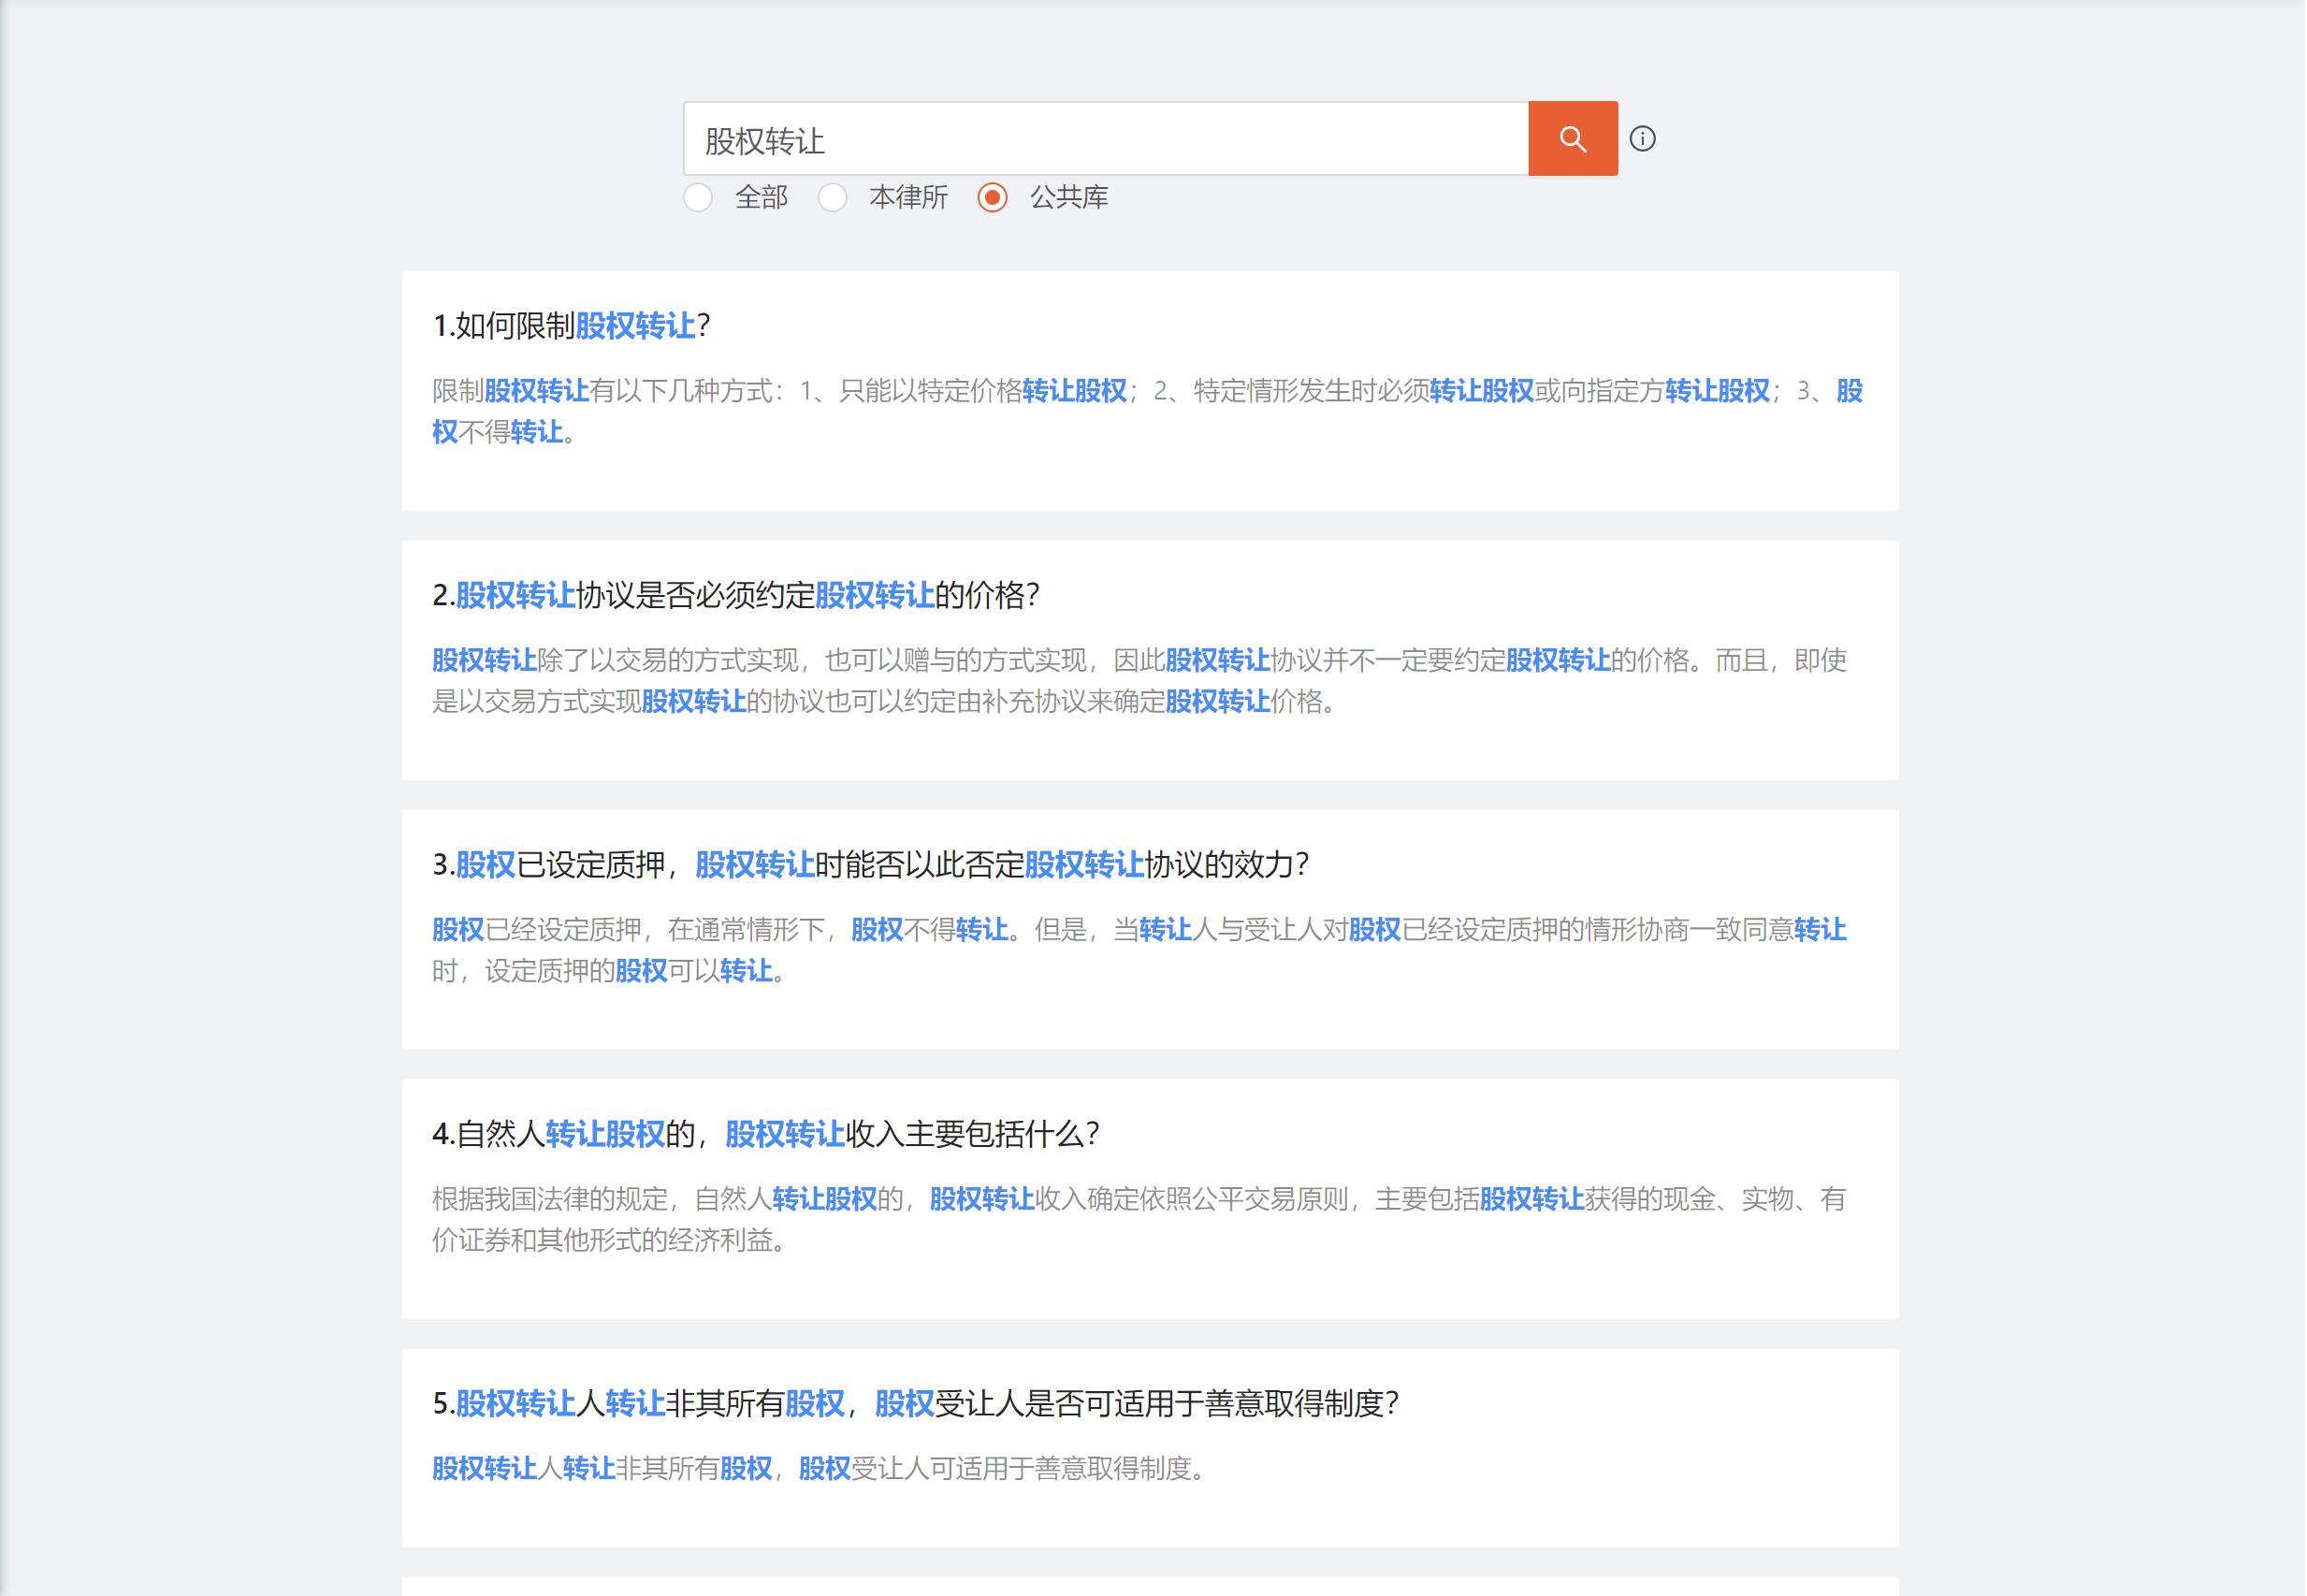
Task: Open result 1 如何限制股权转让
Action: pos(571,325)
